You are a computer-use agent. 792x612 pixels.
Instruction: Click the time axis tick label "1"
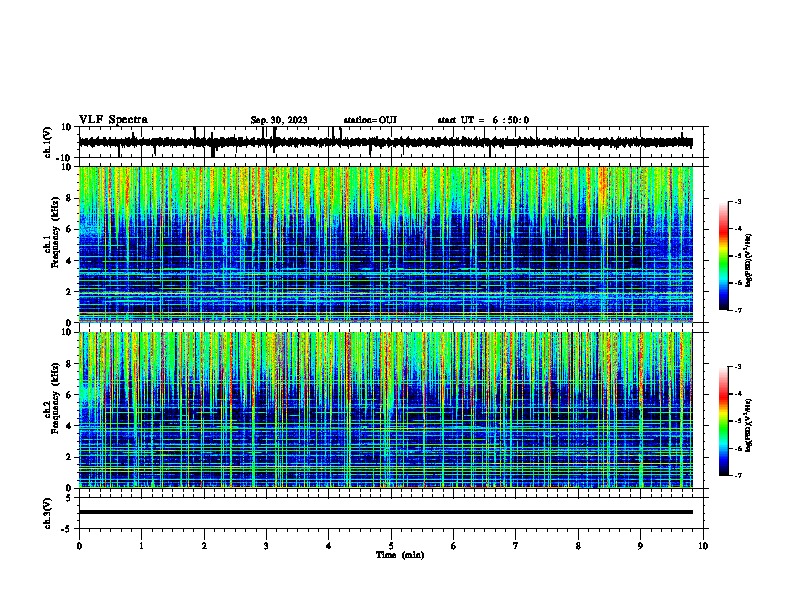(x=141, y=546)
